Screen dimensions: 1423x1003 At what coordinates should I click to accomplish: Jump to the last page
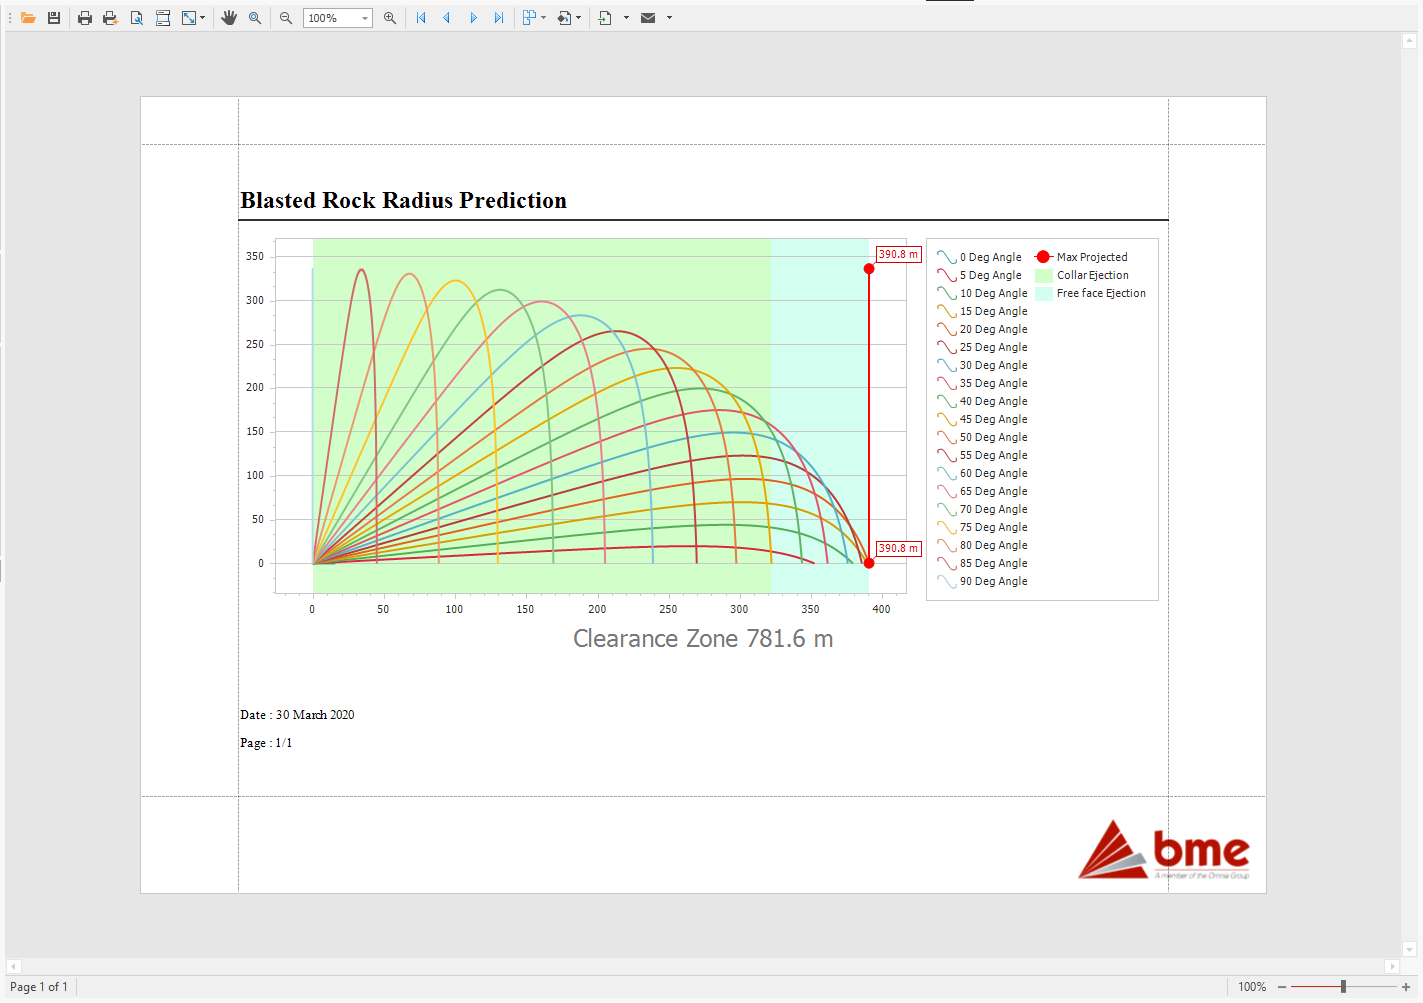(499, 18)
